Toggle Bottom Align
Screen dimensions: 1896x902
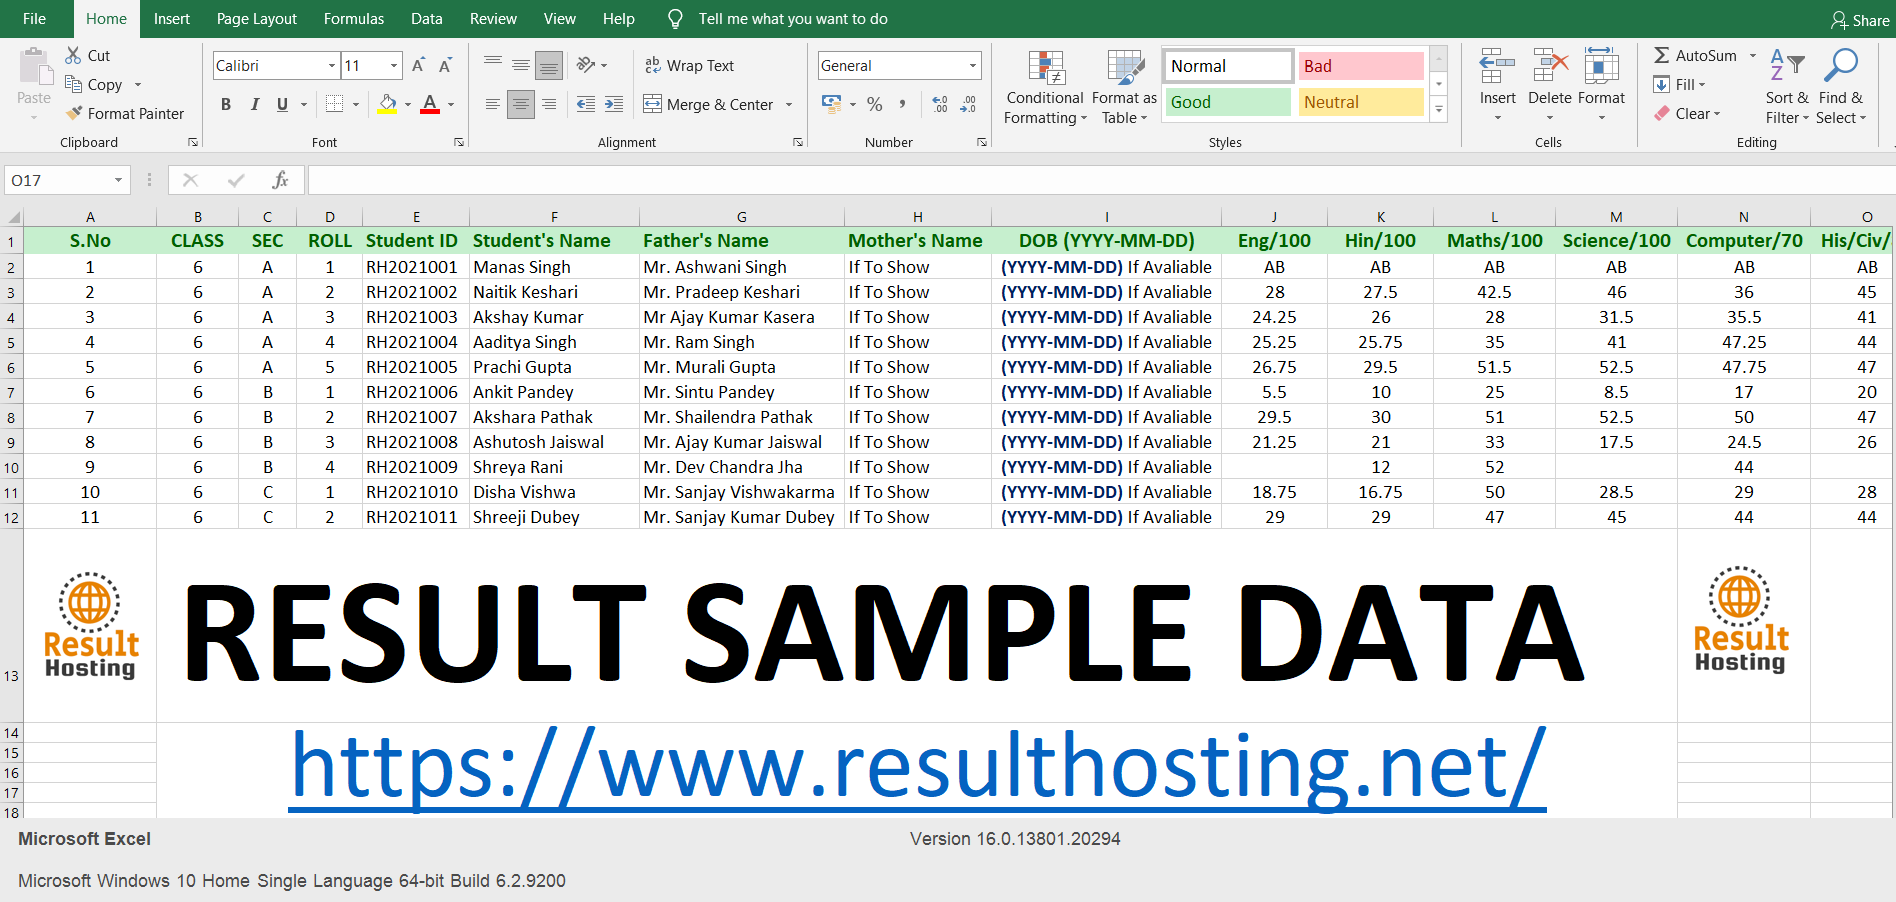(x=548, y=66)
